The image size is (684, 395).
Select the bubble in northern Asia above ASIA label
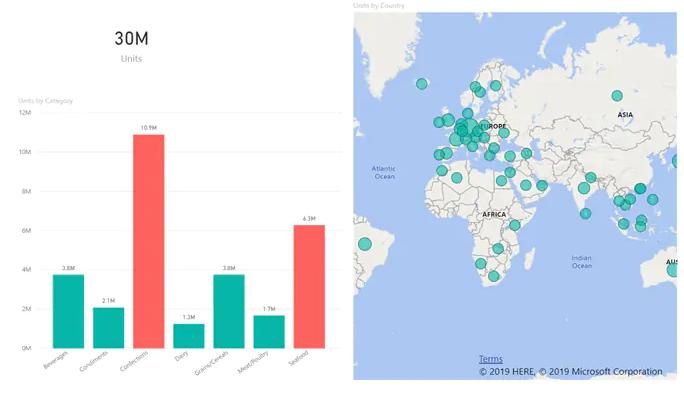tap(617, 96)
